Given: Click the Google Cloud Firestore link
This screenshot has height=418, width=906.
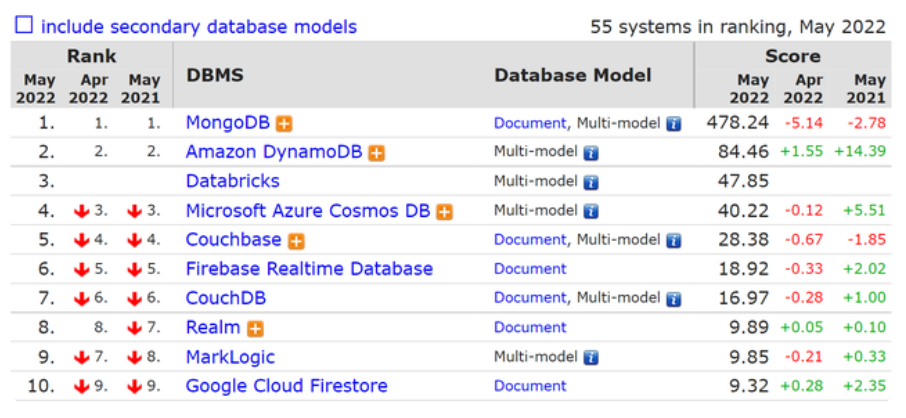Looking at the screenshot, I should click(x=286, y=386).
